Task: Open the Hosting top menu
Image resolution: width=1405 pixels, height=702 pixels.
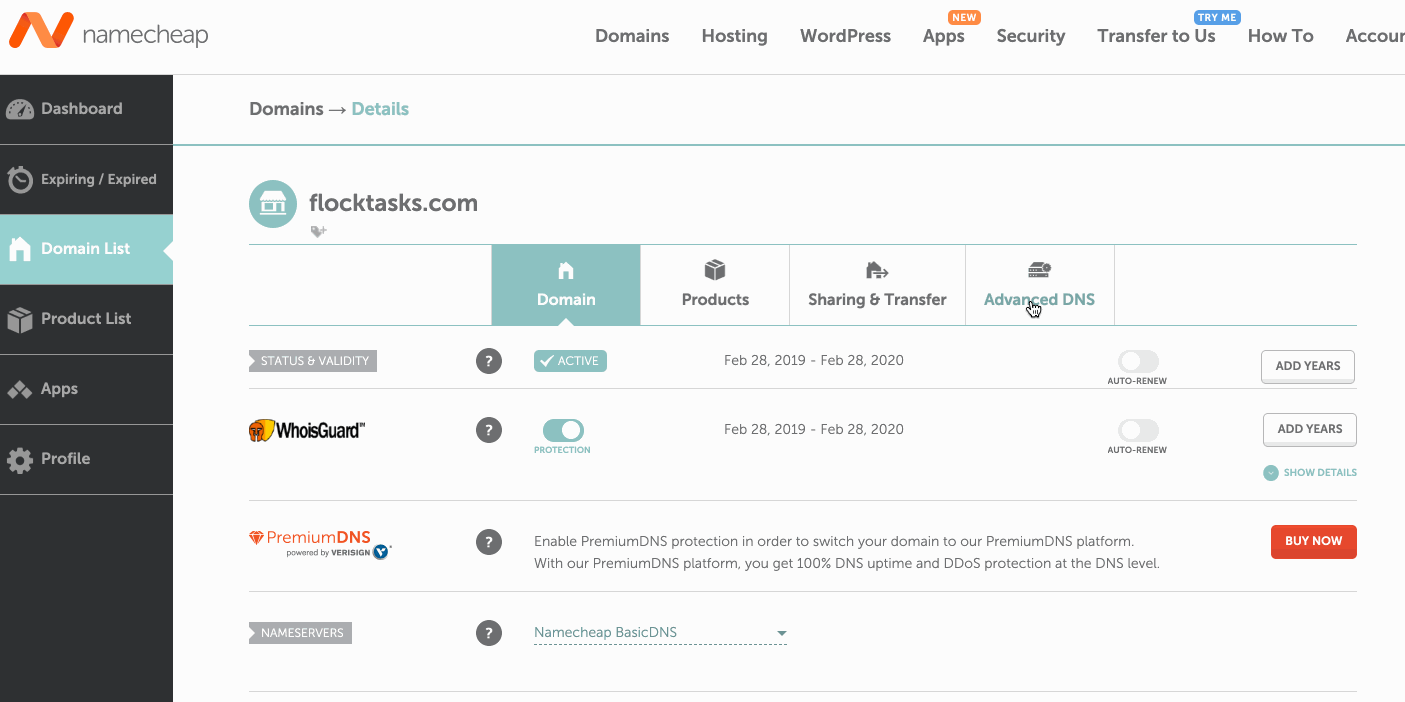Action: (x=734, y=36)
